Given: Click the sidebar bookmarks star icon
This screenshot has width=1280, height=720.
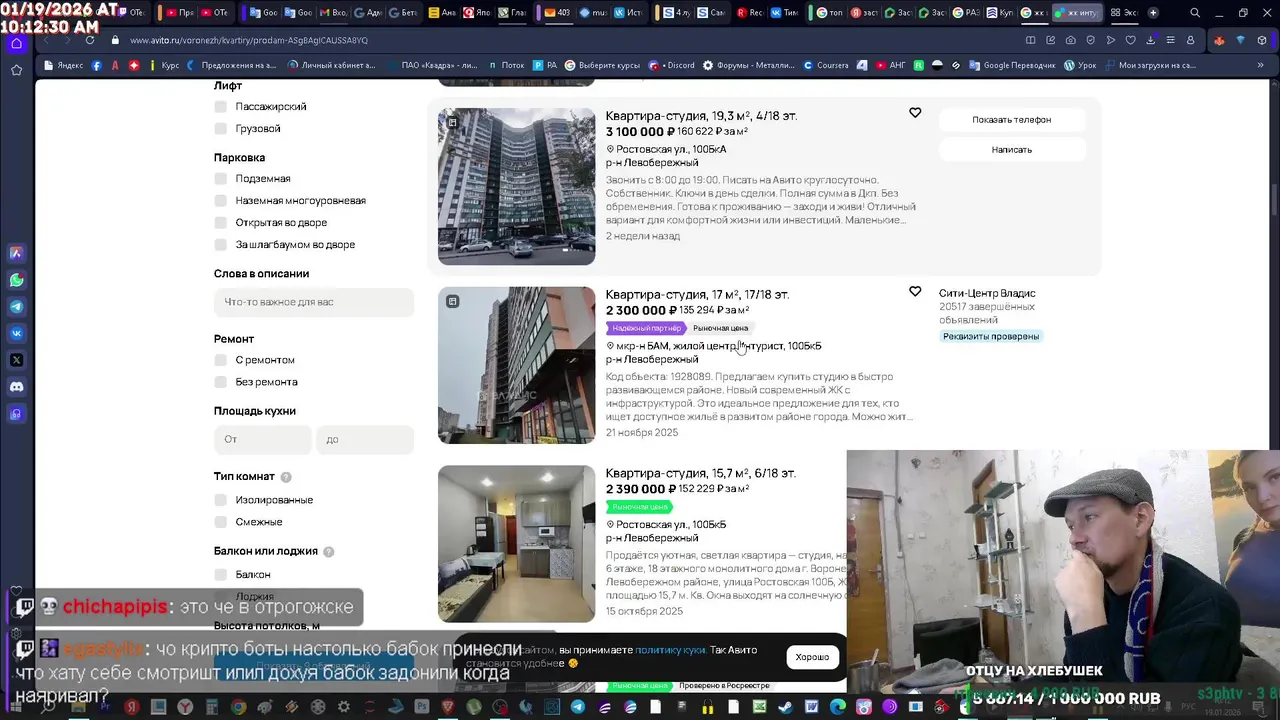Looking at the screenshot, I should tap(16, 70).
